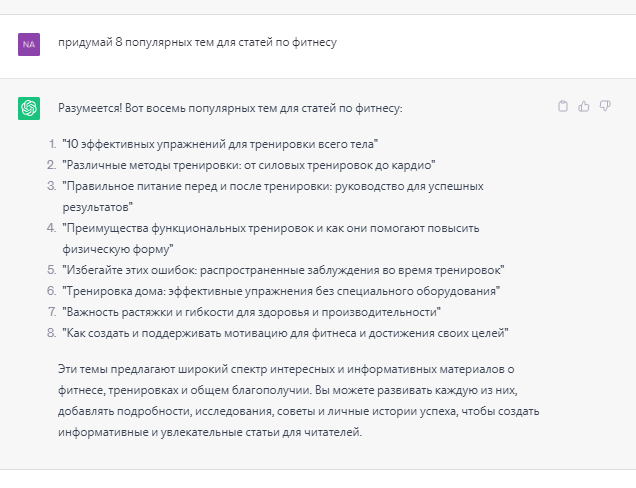Click the word "результатов" ending item 3
Screen dimensions: 636x488
(95, 207)
